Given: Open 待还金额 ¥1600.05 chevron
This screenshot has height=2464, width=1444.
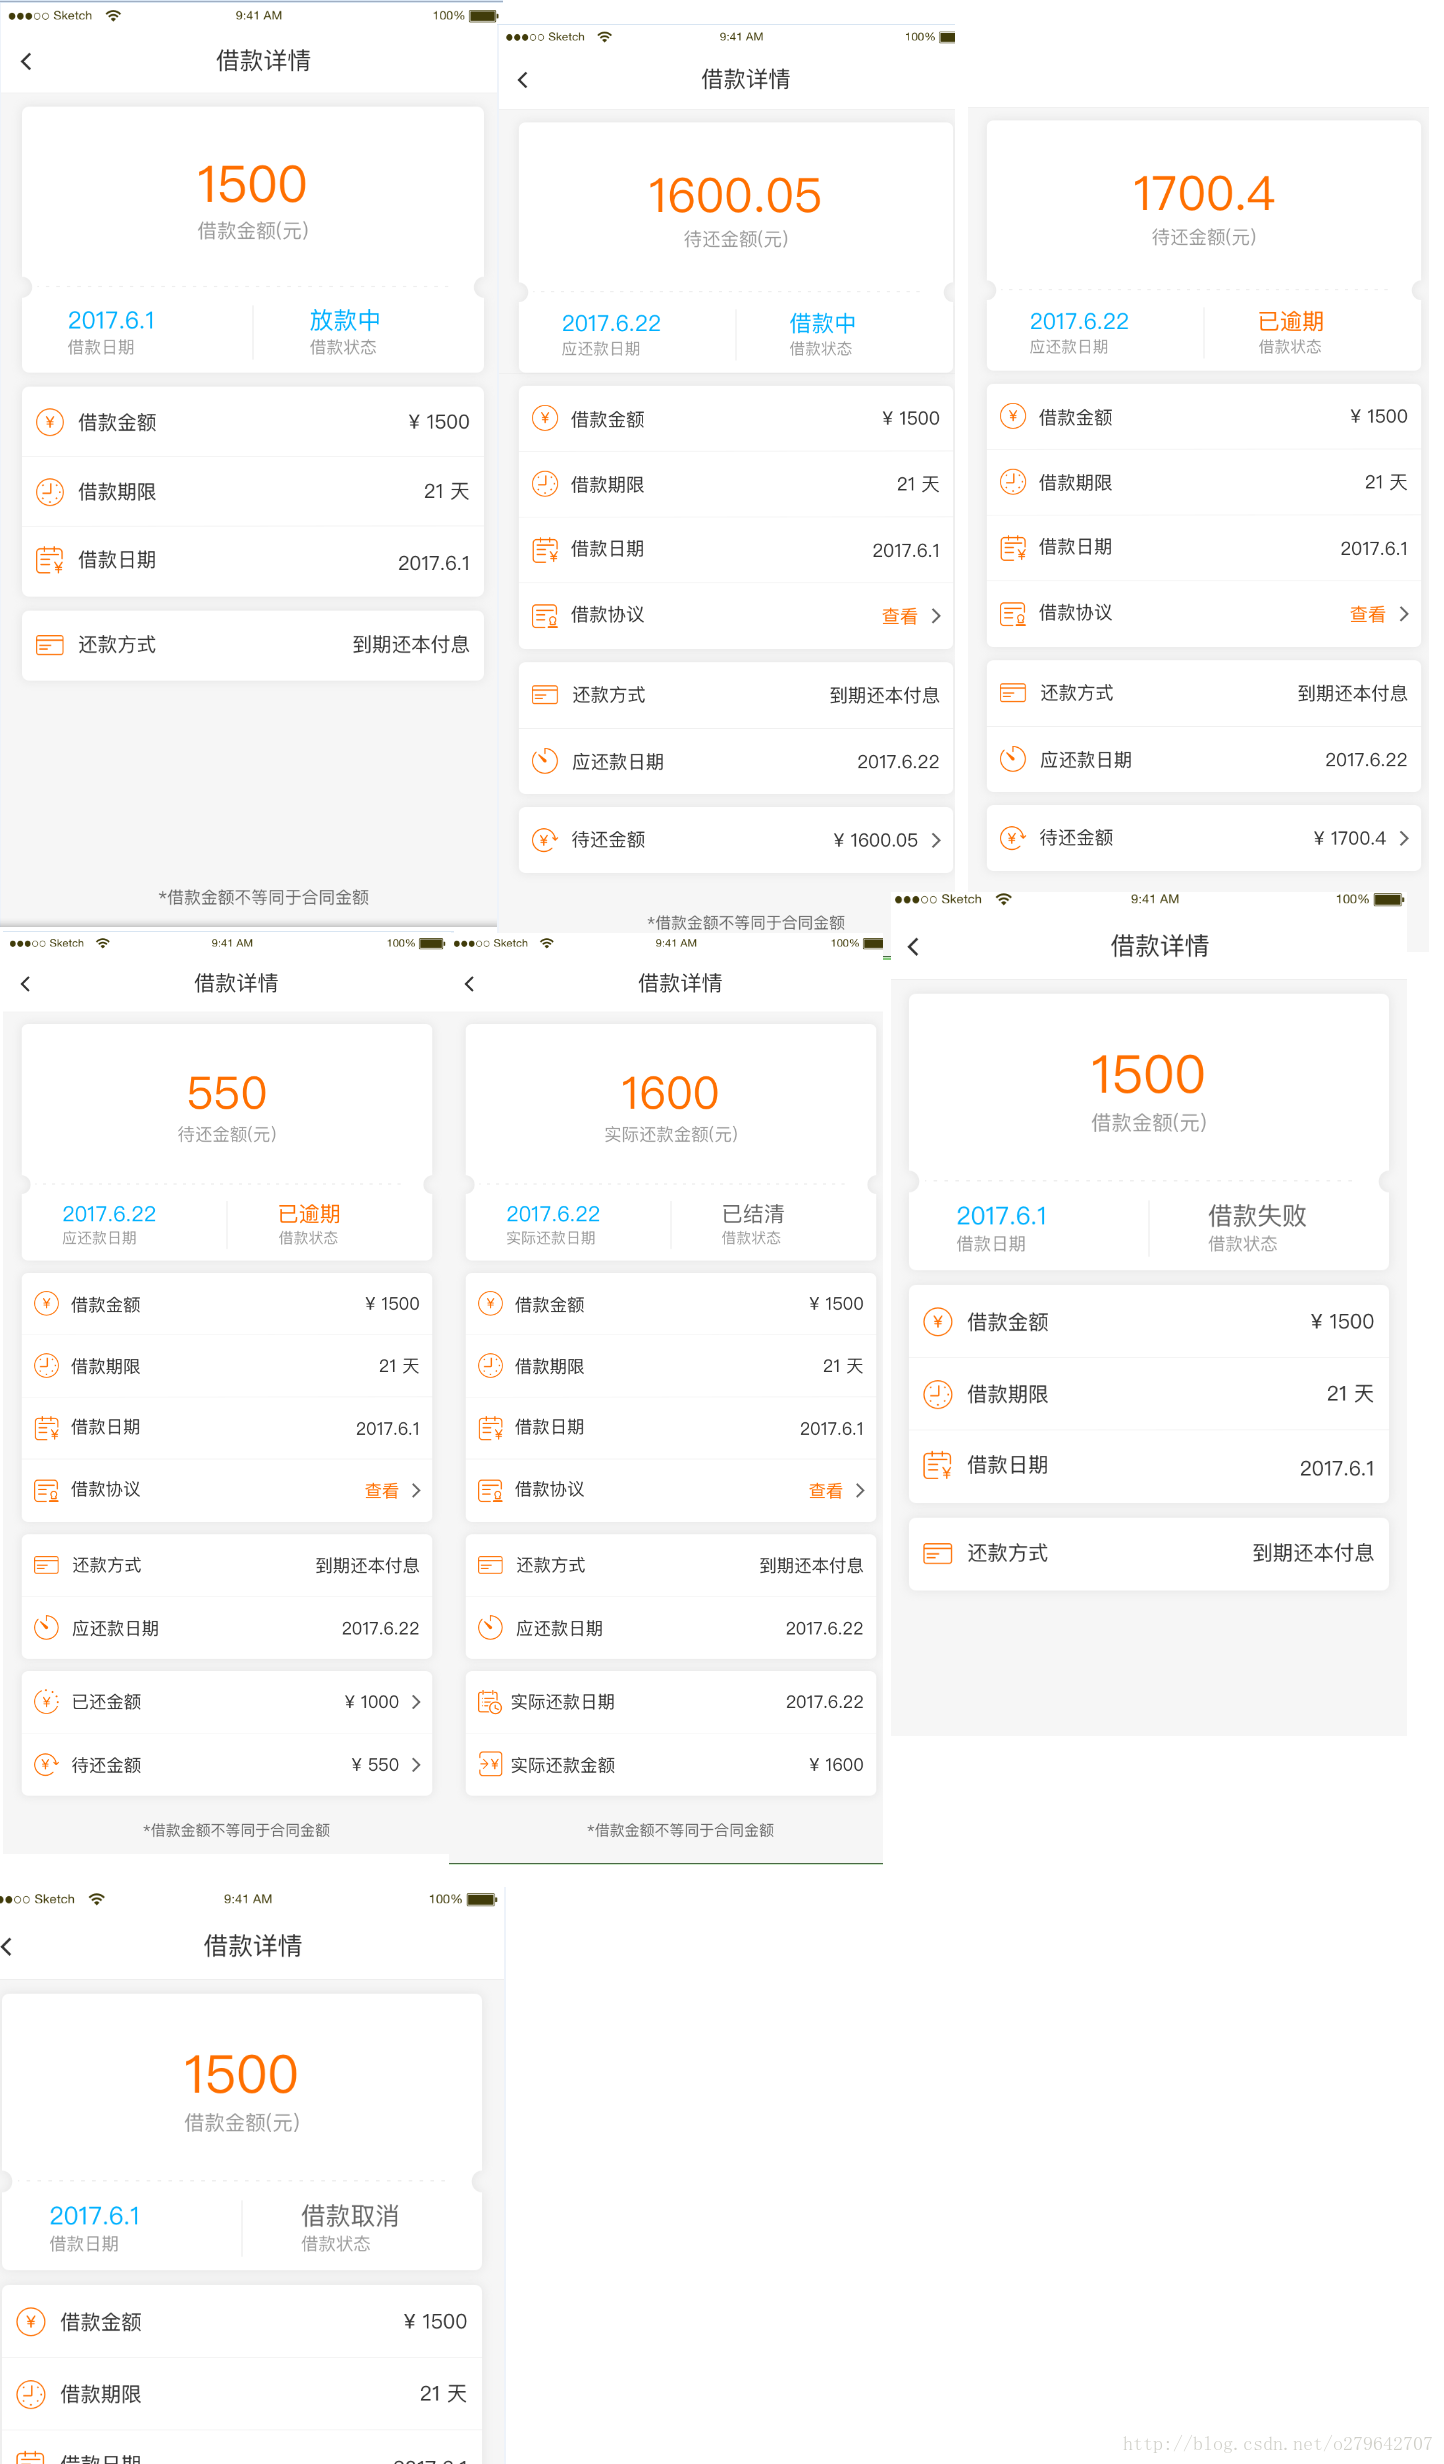Looking at the screenshot, I should pos(936,840).
